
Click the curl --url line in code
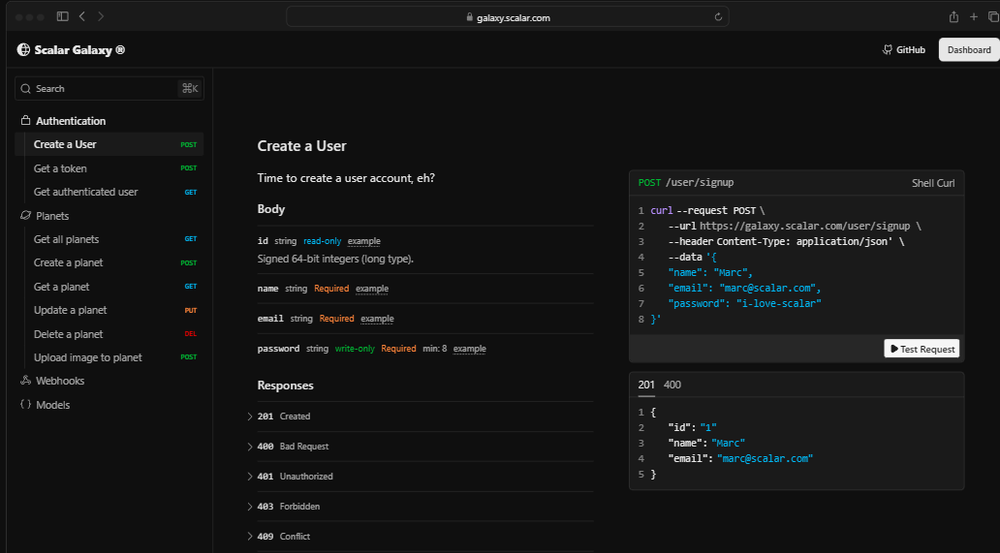point(795,226)
